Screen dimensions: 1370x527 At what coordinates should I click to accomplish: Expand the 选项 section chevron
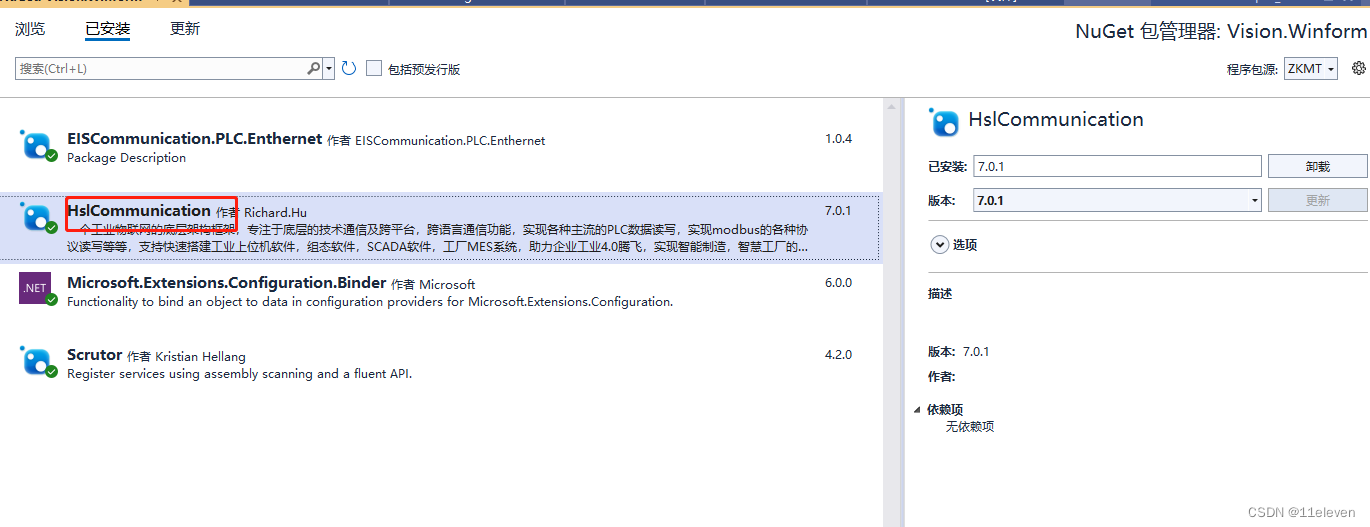[939, 244]
